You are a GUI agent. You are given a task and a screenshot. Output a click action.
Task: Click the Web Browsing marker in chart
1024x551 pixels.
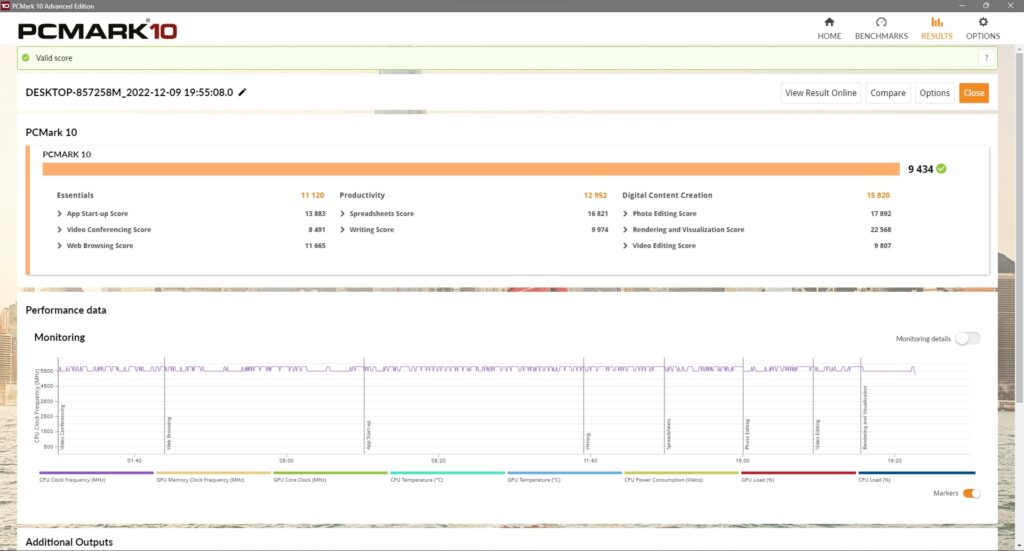click(166, 430)
